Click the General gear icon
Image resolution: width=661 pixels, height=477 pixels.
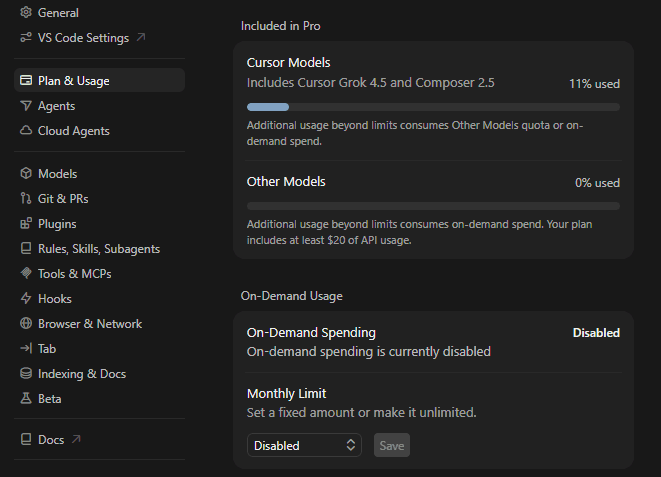pos(26,13)
